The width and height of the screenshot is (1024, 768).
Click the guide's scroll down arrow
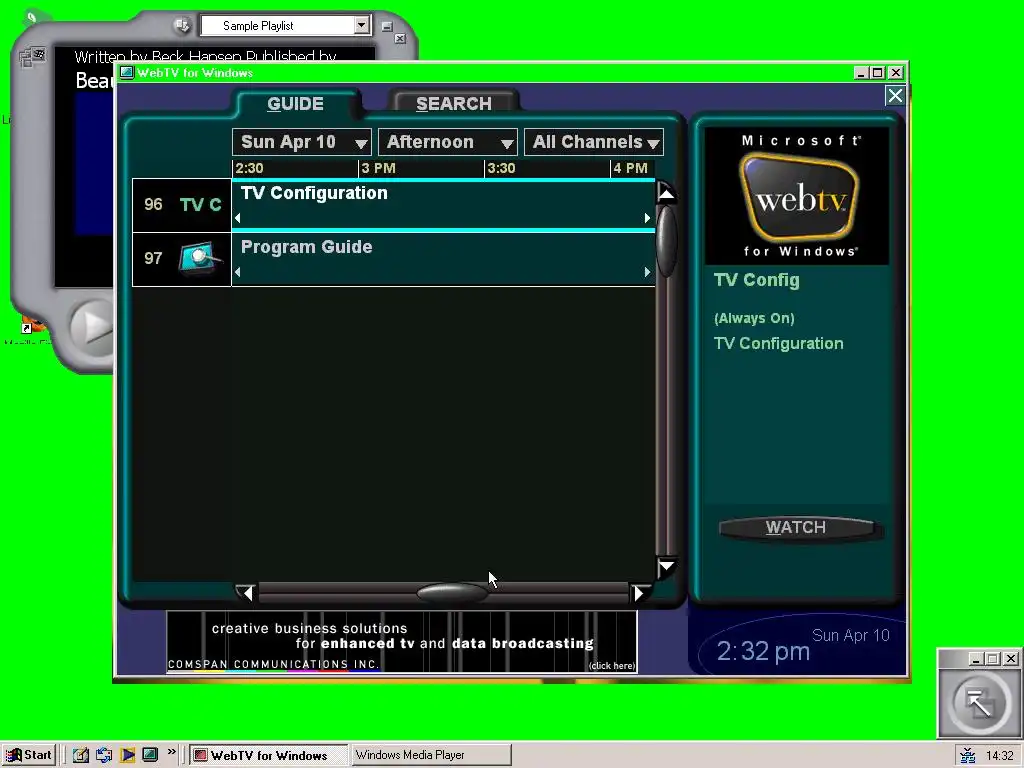[x=666, y=567]
